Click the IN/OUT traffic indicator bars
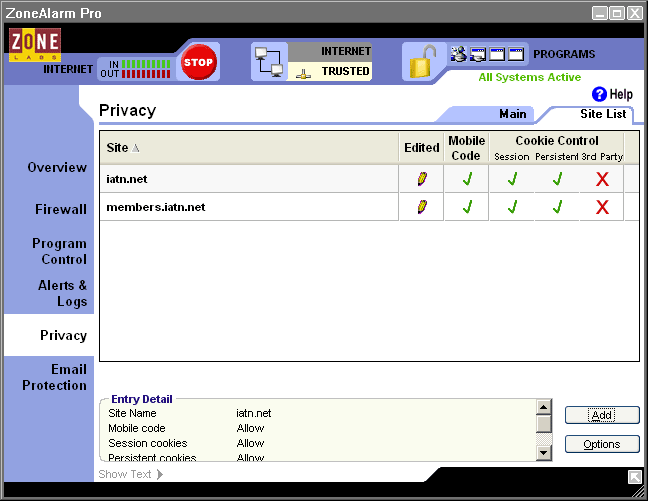Screen dimensions: 648x501 146,69
